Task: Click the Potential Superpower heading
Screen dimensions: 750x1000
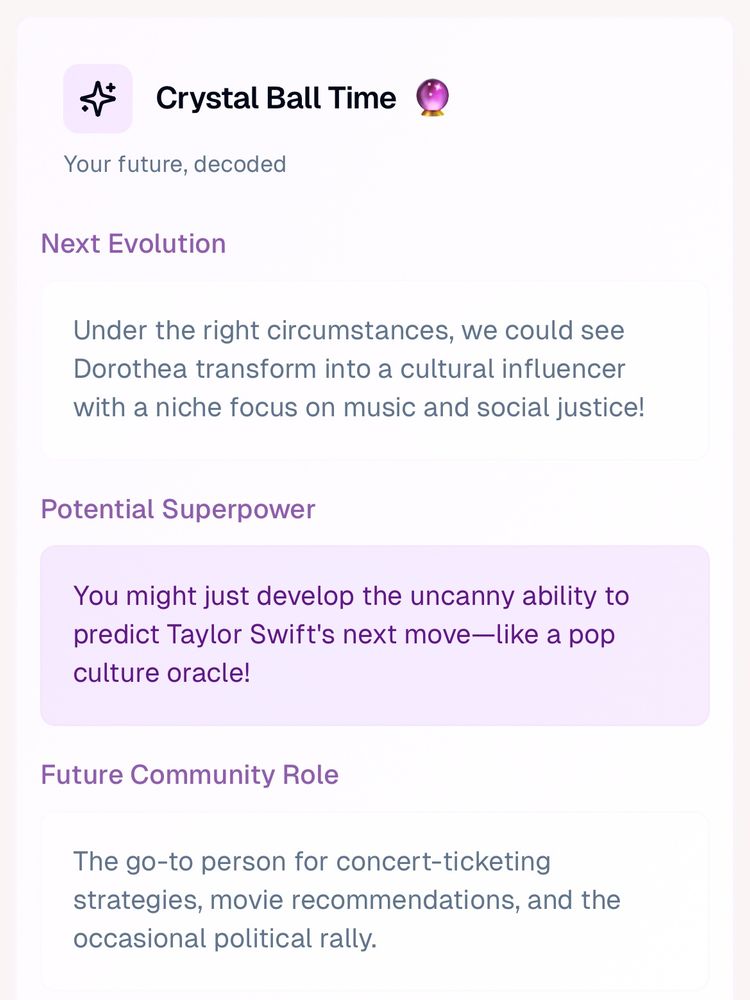Action: click(x=178, y=509)
